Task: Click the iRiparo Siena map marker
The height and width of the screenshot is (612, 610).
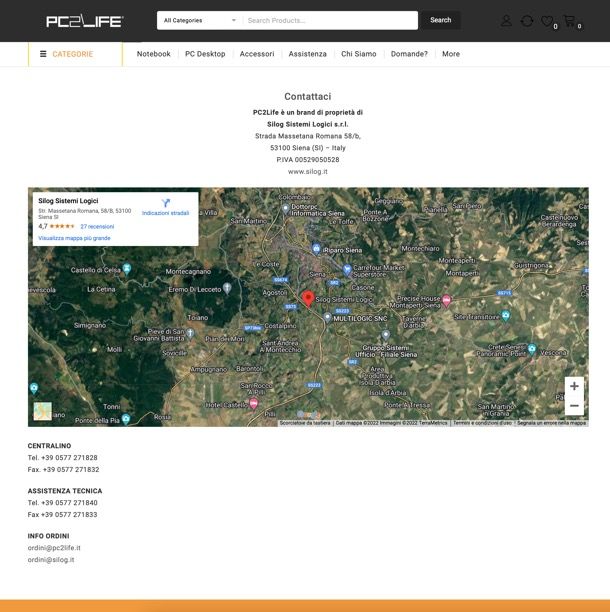Action: point(317,249)
